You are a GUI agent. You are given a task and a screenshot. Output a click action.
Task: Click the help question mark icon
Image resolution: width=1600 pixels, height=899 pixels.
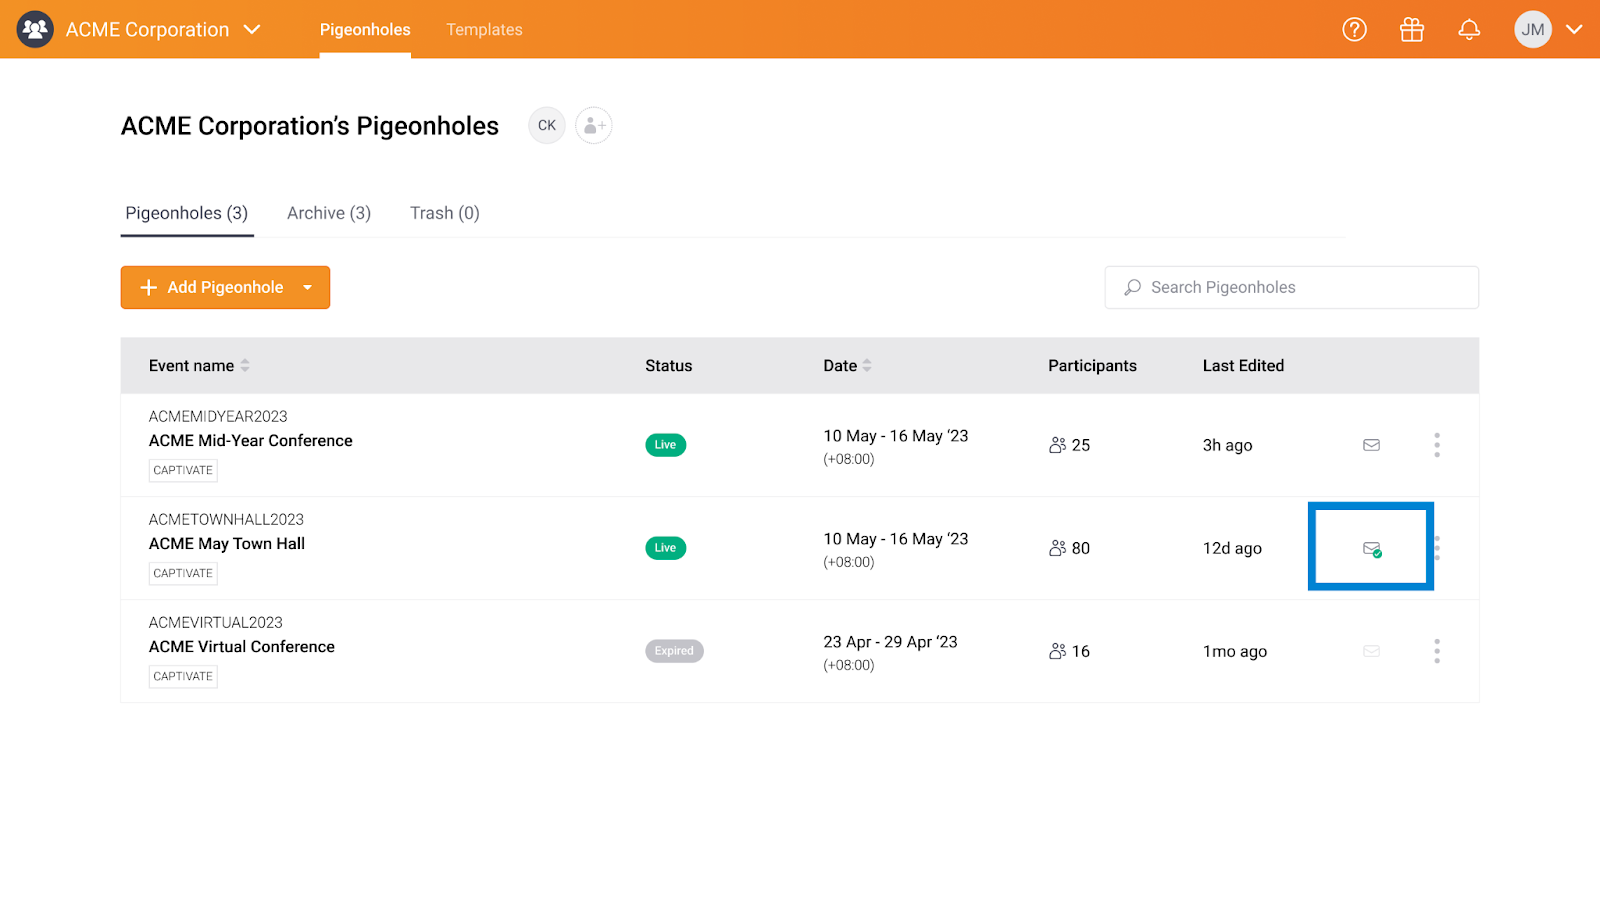click(x=1354, y=30)
